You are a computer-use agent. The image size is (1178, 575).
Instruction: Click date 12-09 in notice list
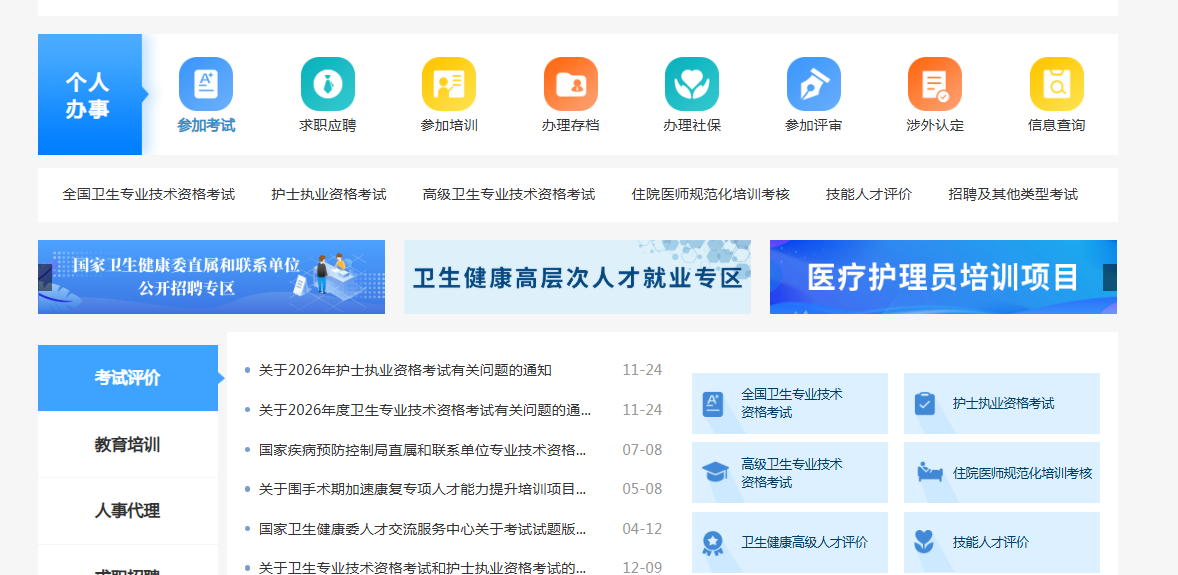pos(642,568)
